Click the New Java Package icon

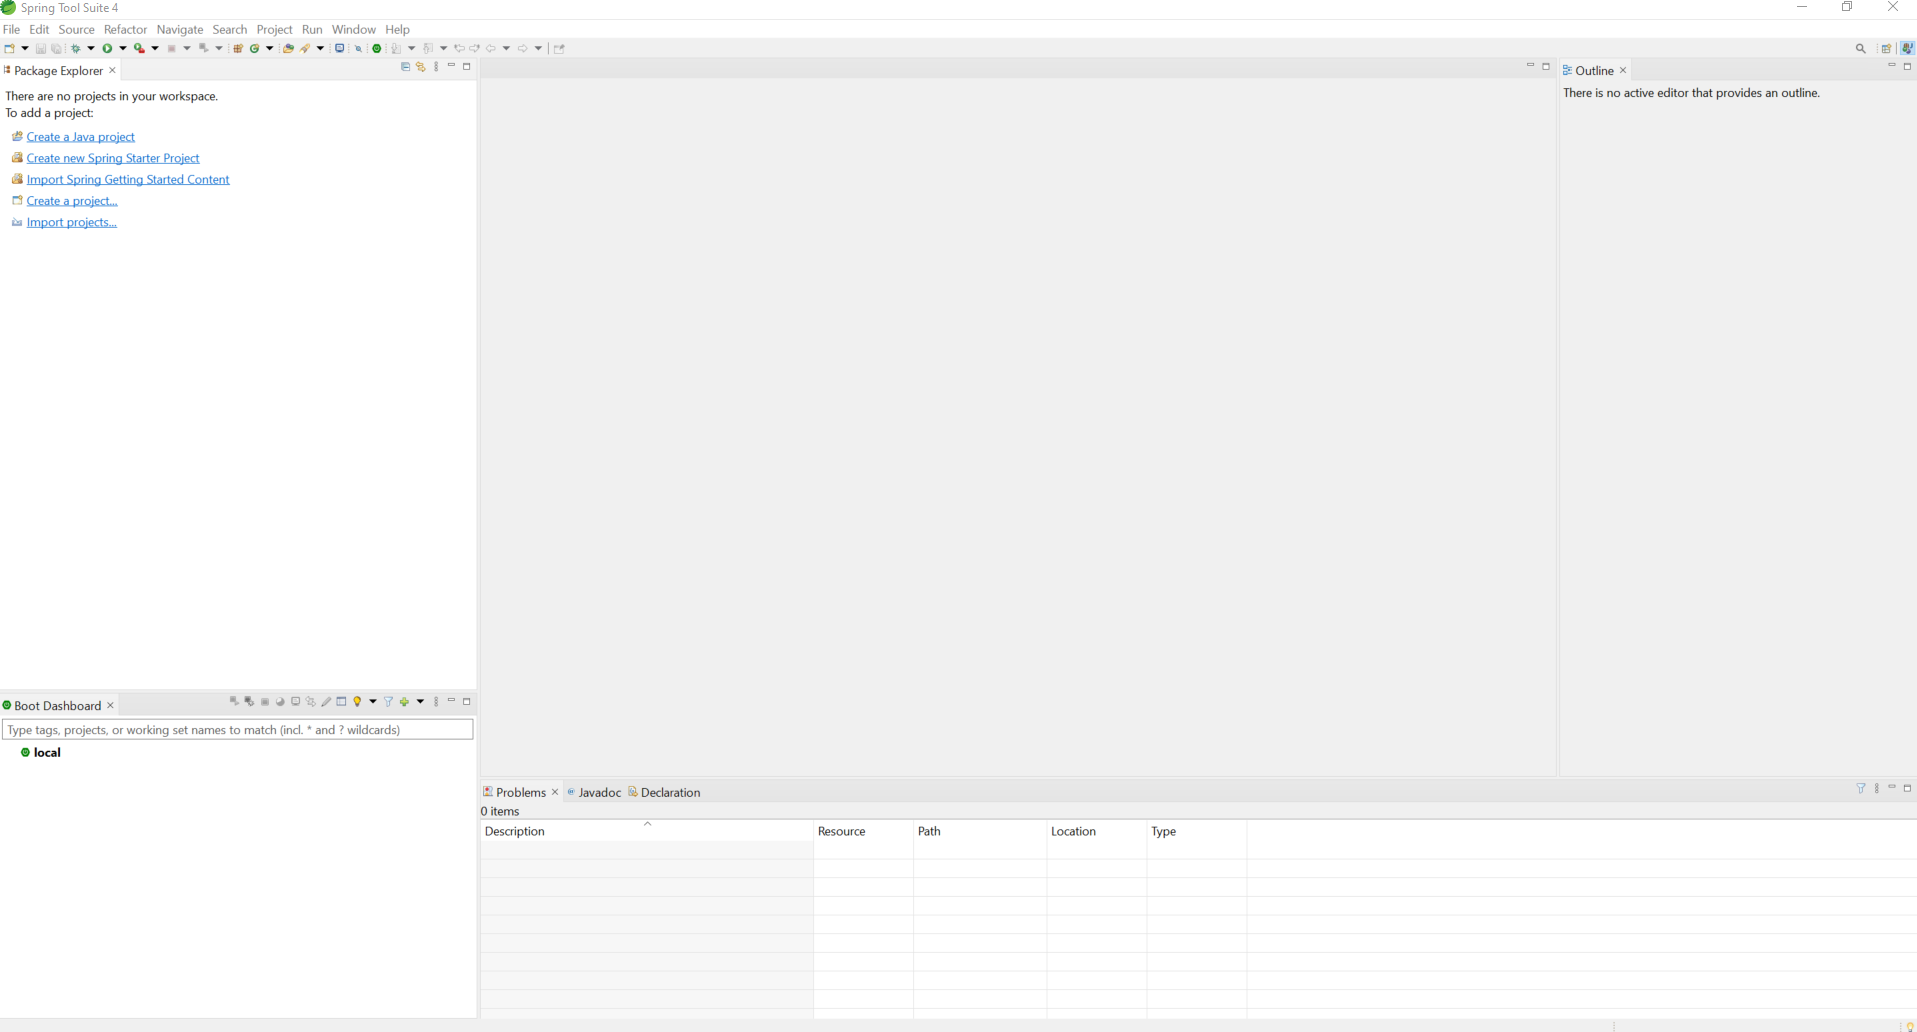coord(238,48)
